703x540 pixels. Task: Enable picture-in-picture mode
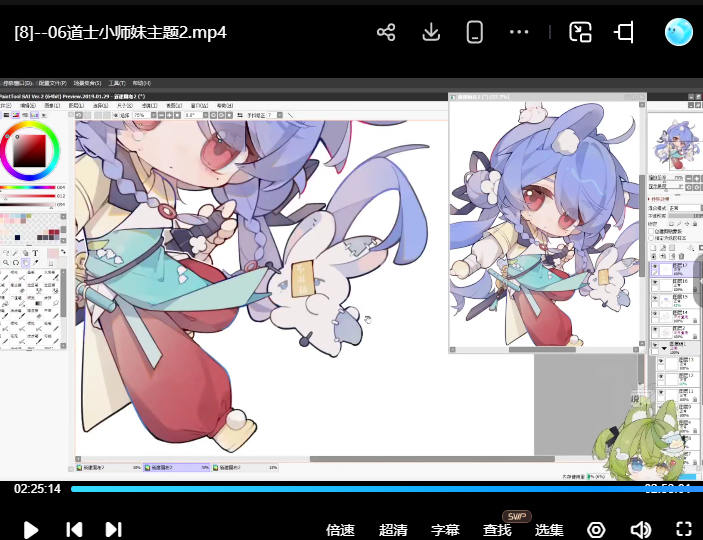(x=580, y=32)
